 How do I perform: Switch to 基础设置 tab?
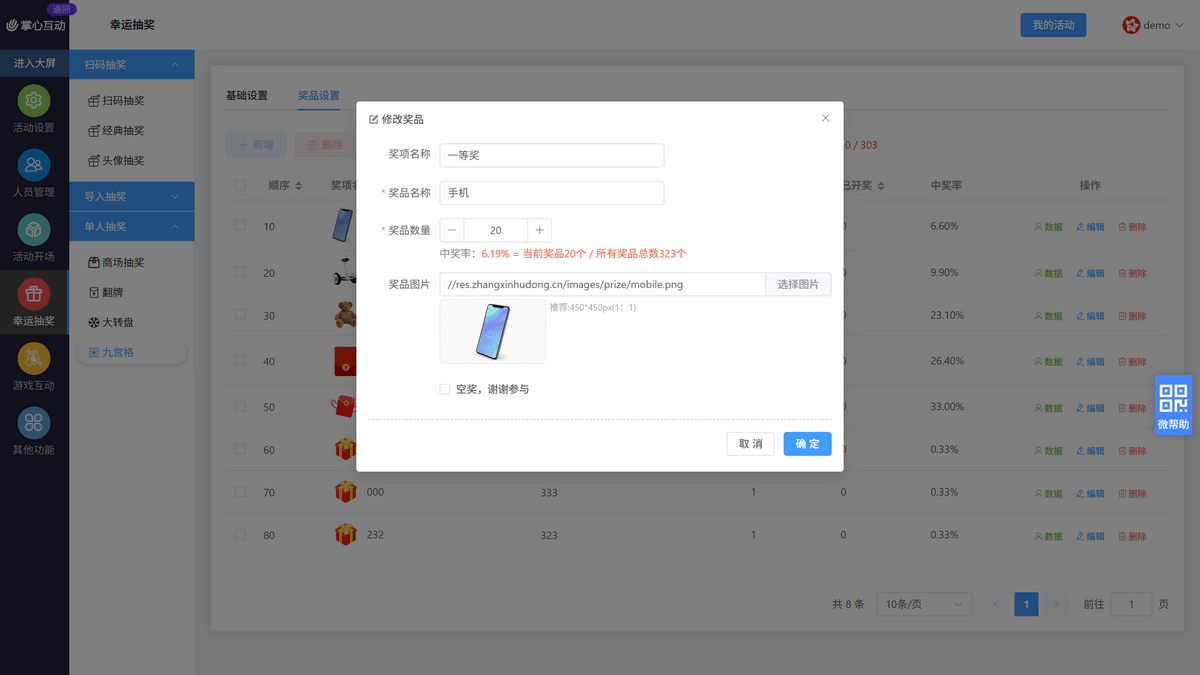point(247,96)
